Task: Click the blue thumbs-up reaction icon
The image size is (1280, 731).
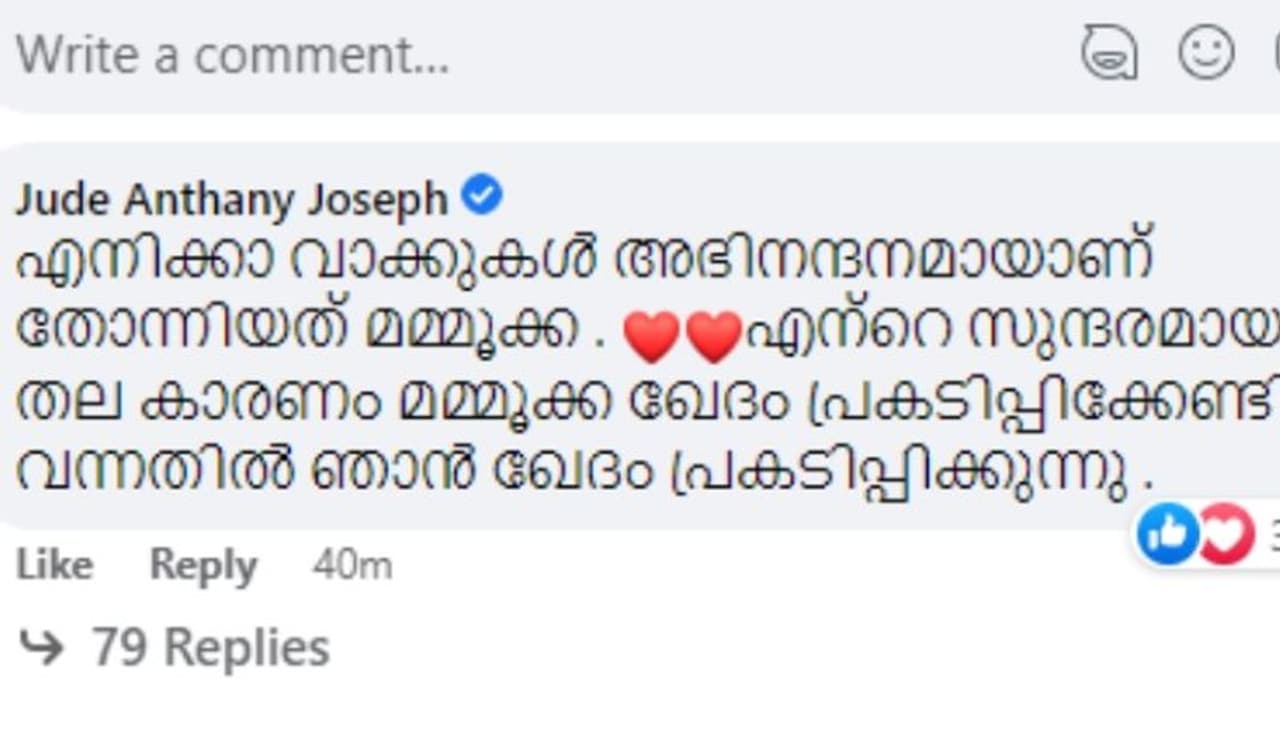Action: pyautogui.click(x=1167, y=534)
